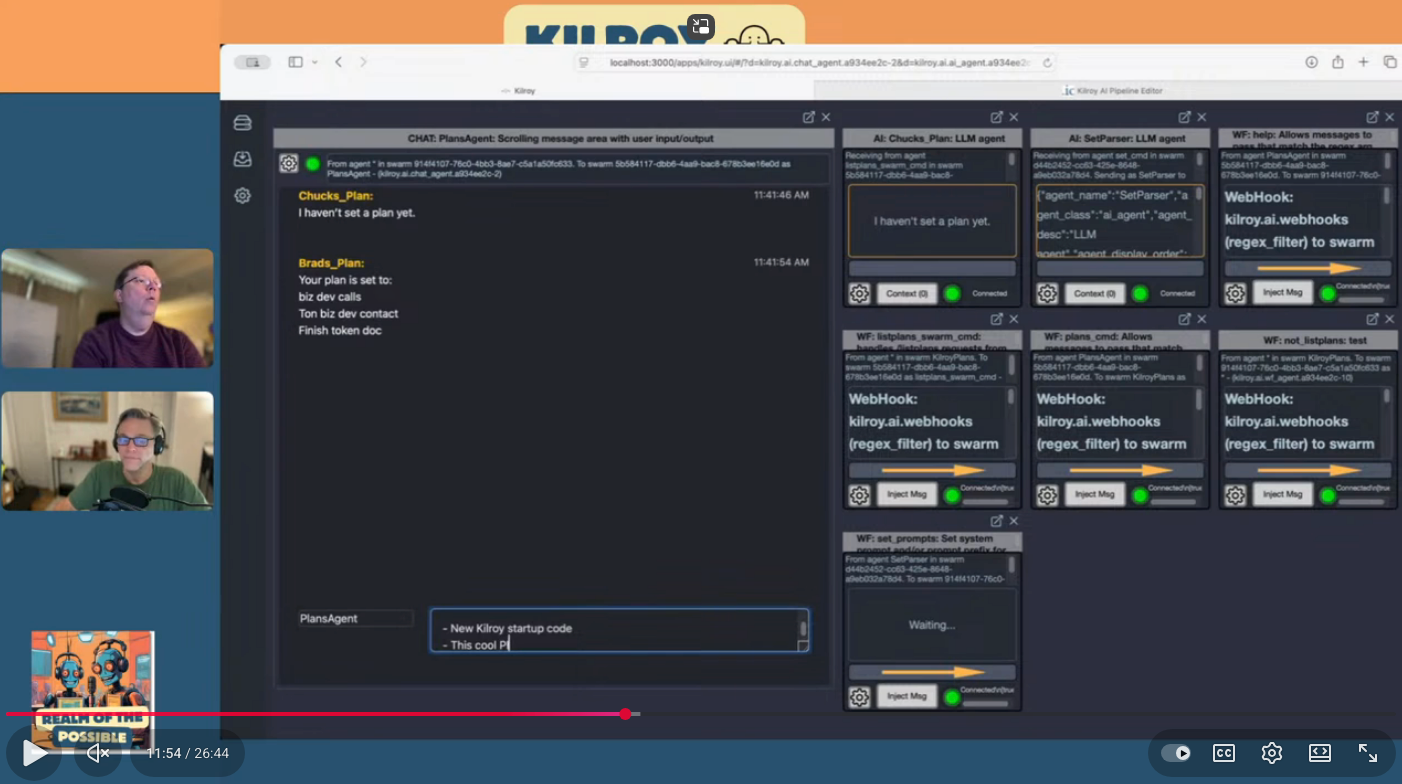Open gear settings in WF set_prompts panel
This screenshot has height=784, width=1402.
[859, 696]
